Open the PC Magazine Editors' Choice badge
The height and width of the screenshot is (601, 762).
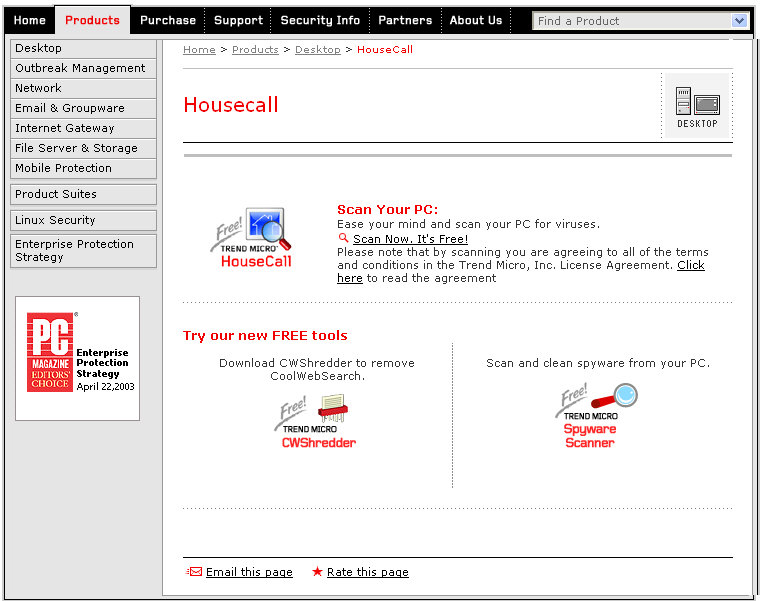(x=77, y=358)
